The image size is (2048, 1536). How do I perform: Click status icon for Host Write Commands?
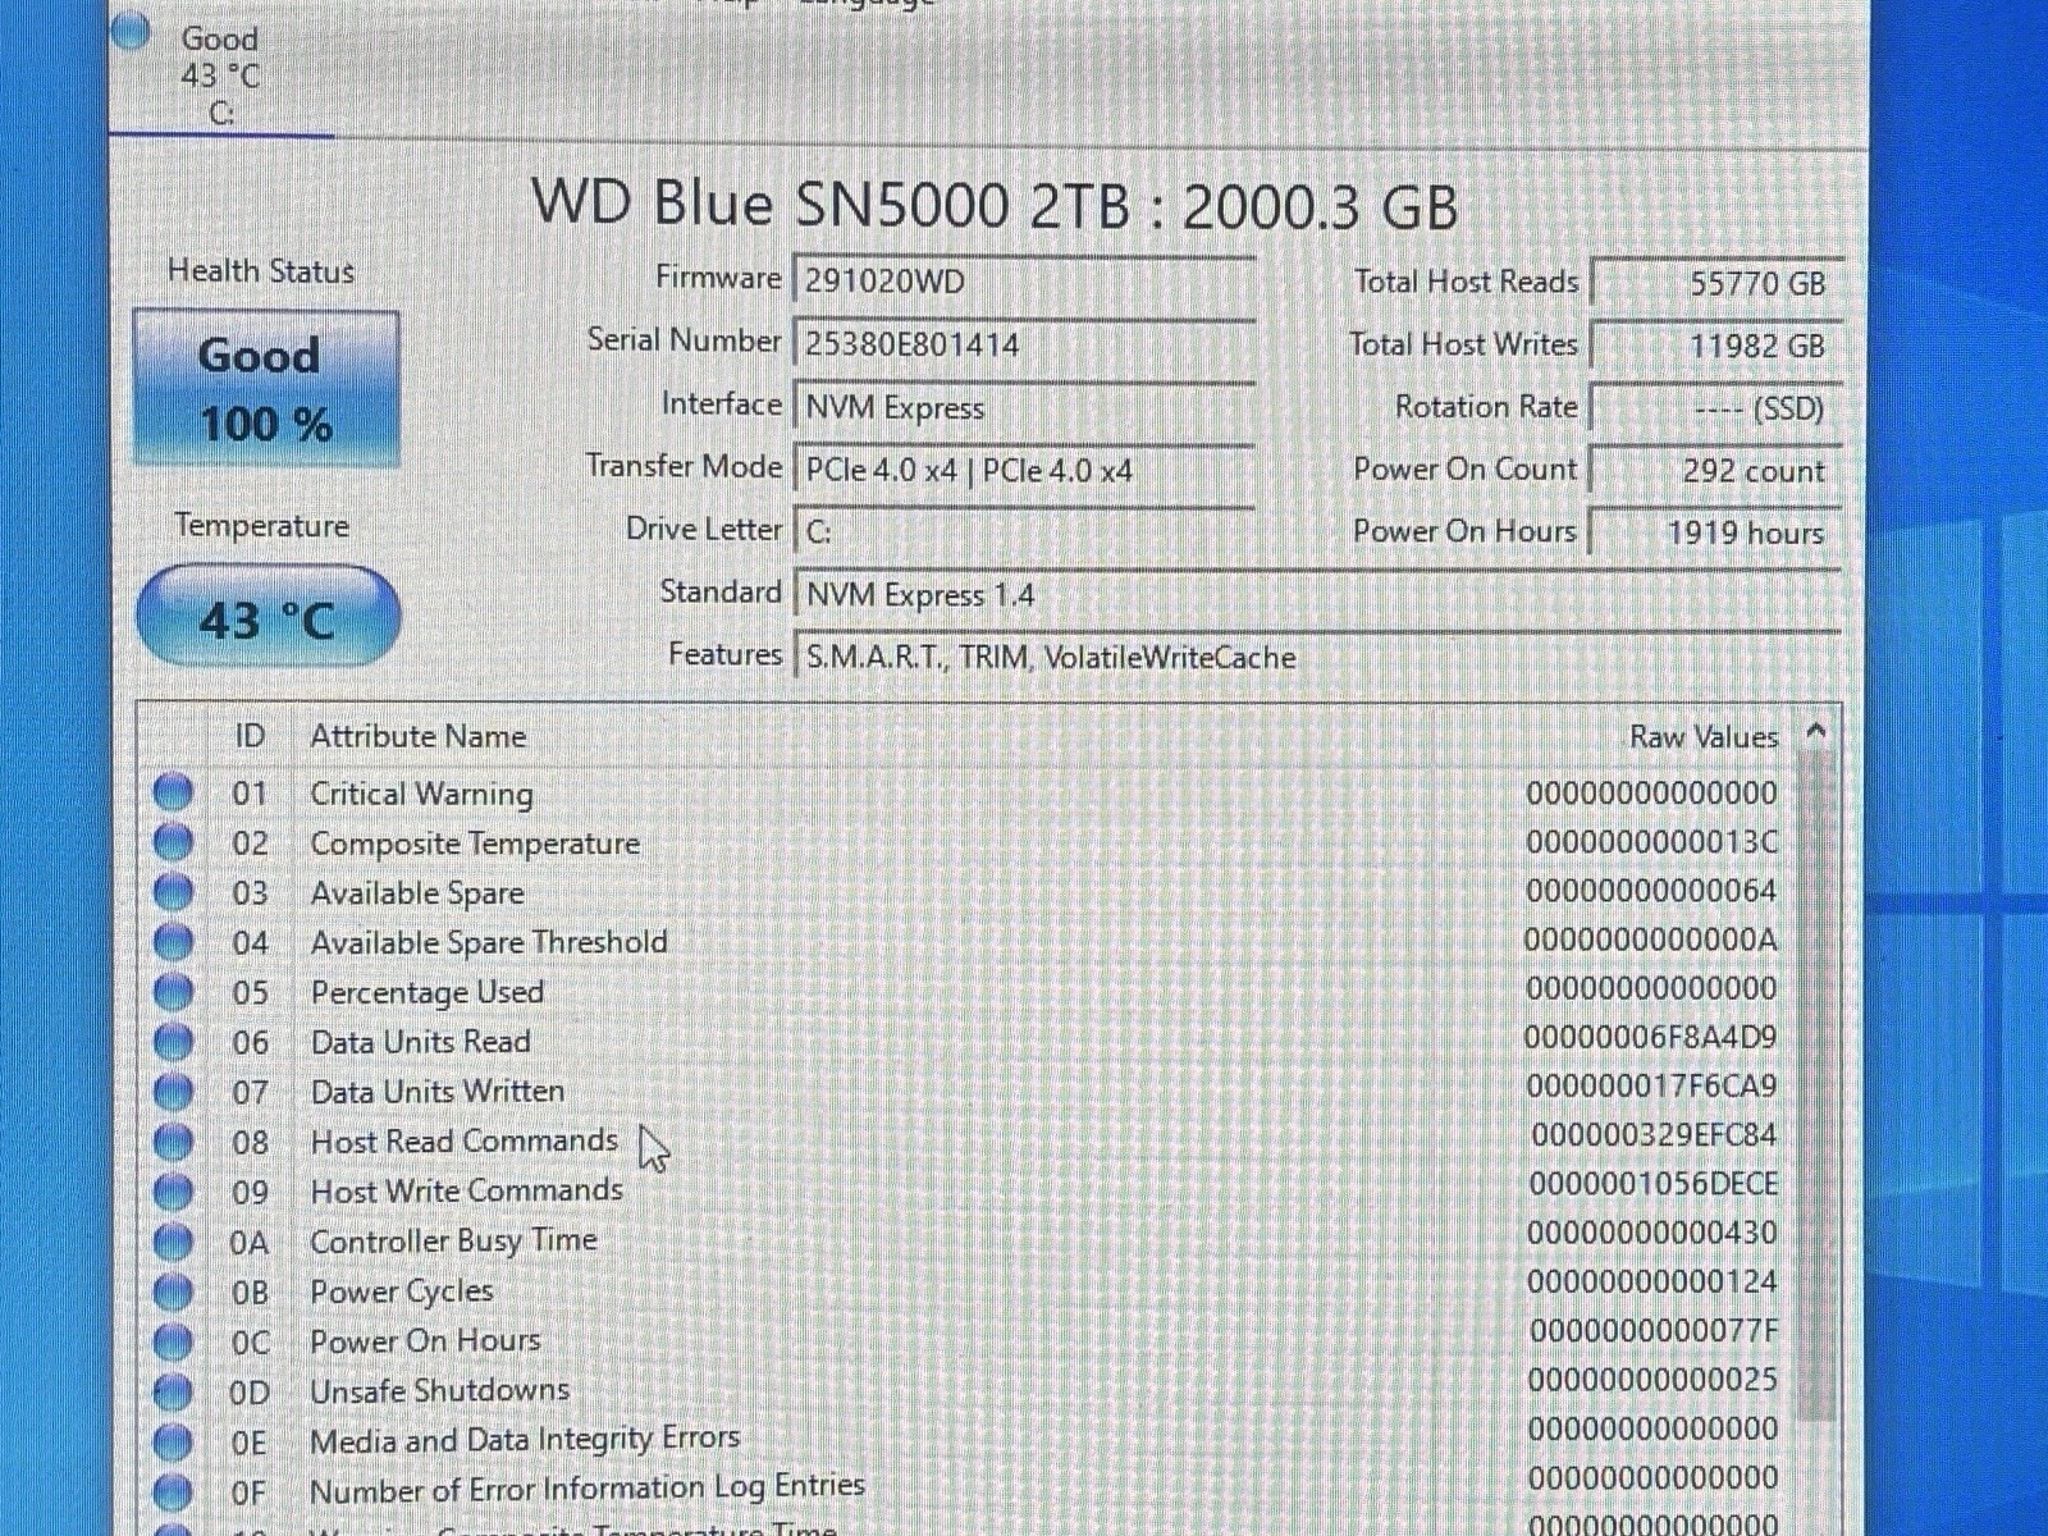pyautogui.click(x=173, y=1192)
